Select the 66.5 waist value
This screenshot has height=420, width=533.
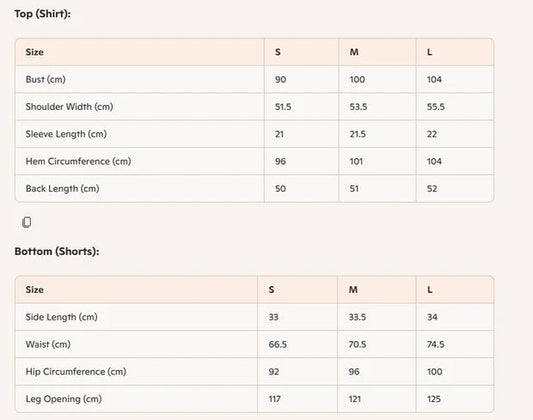[x=278, y=344]
